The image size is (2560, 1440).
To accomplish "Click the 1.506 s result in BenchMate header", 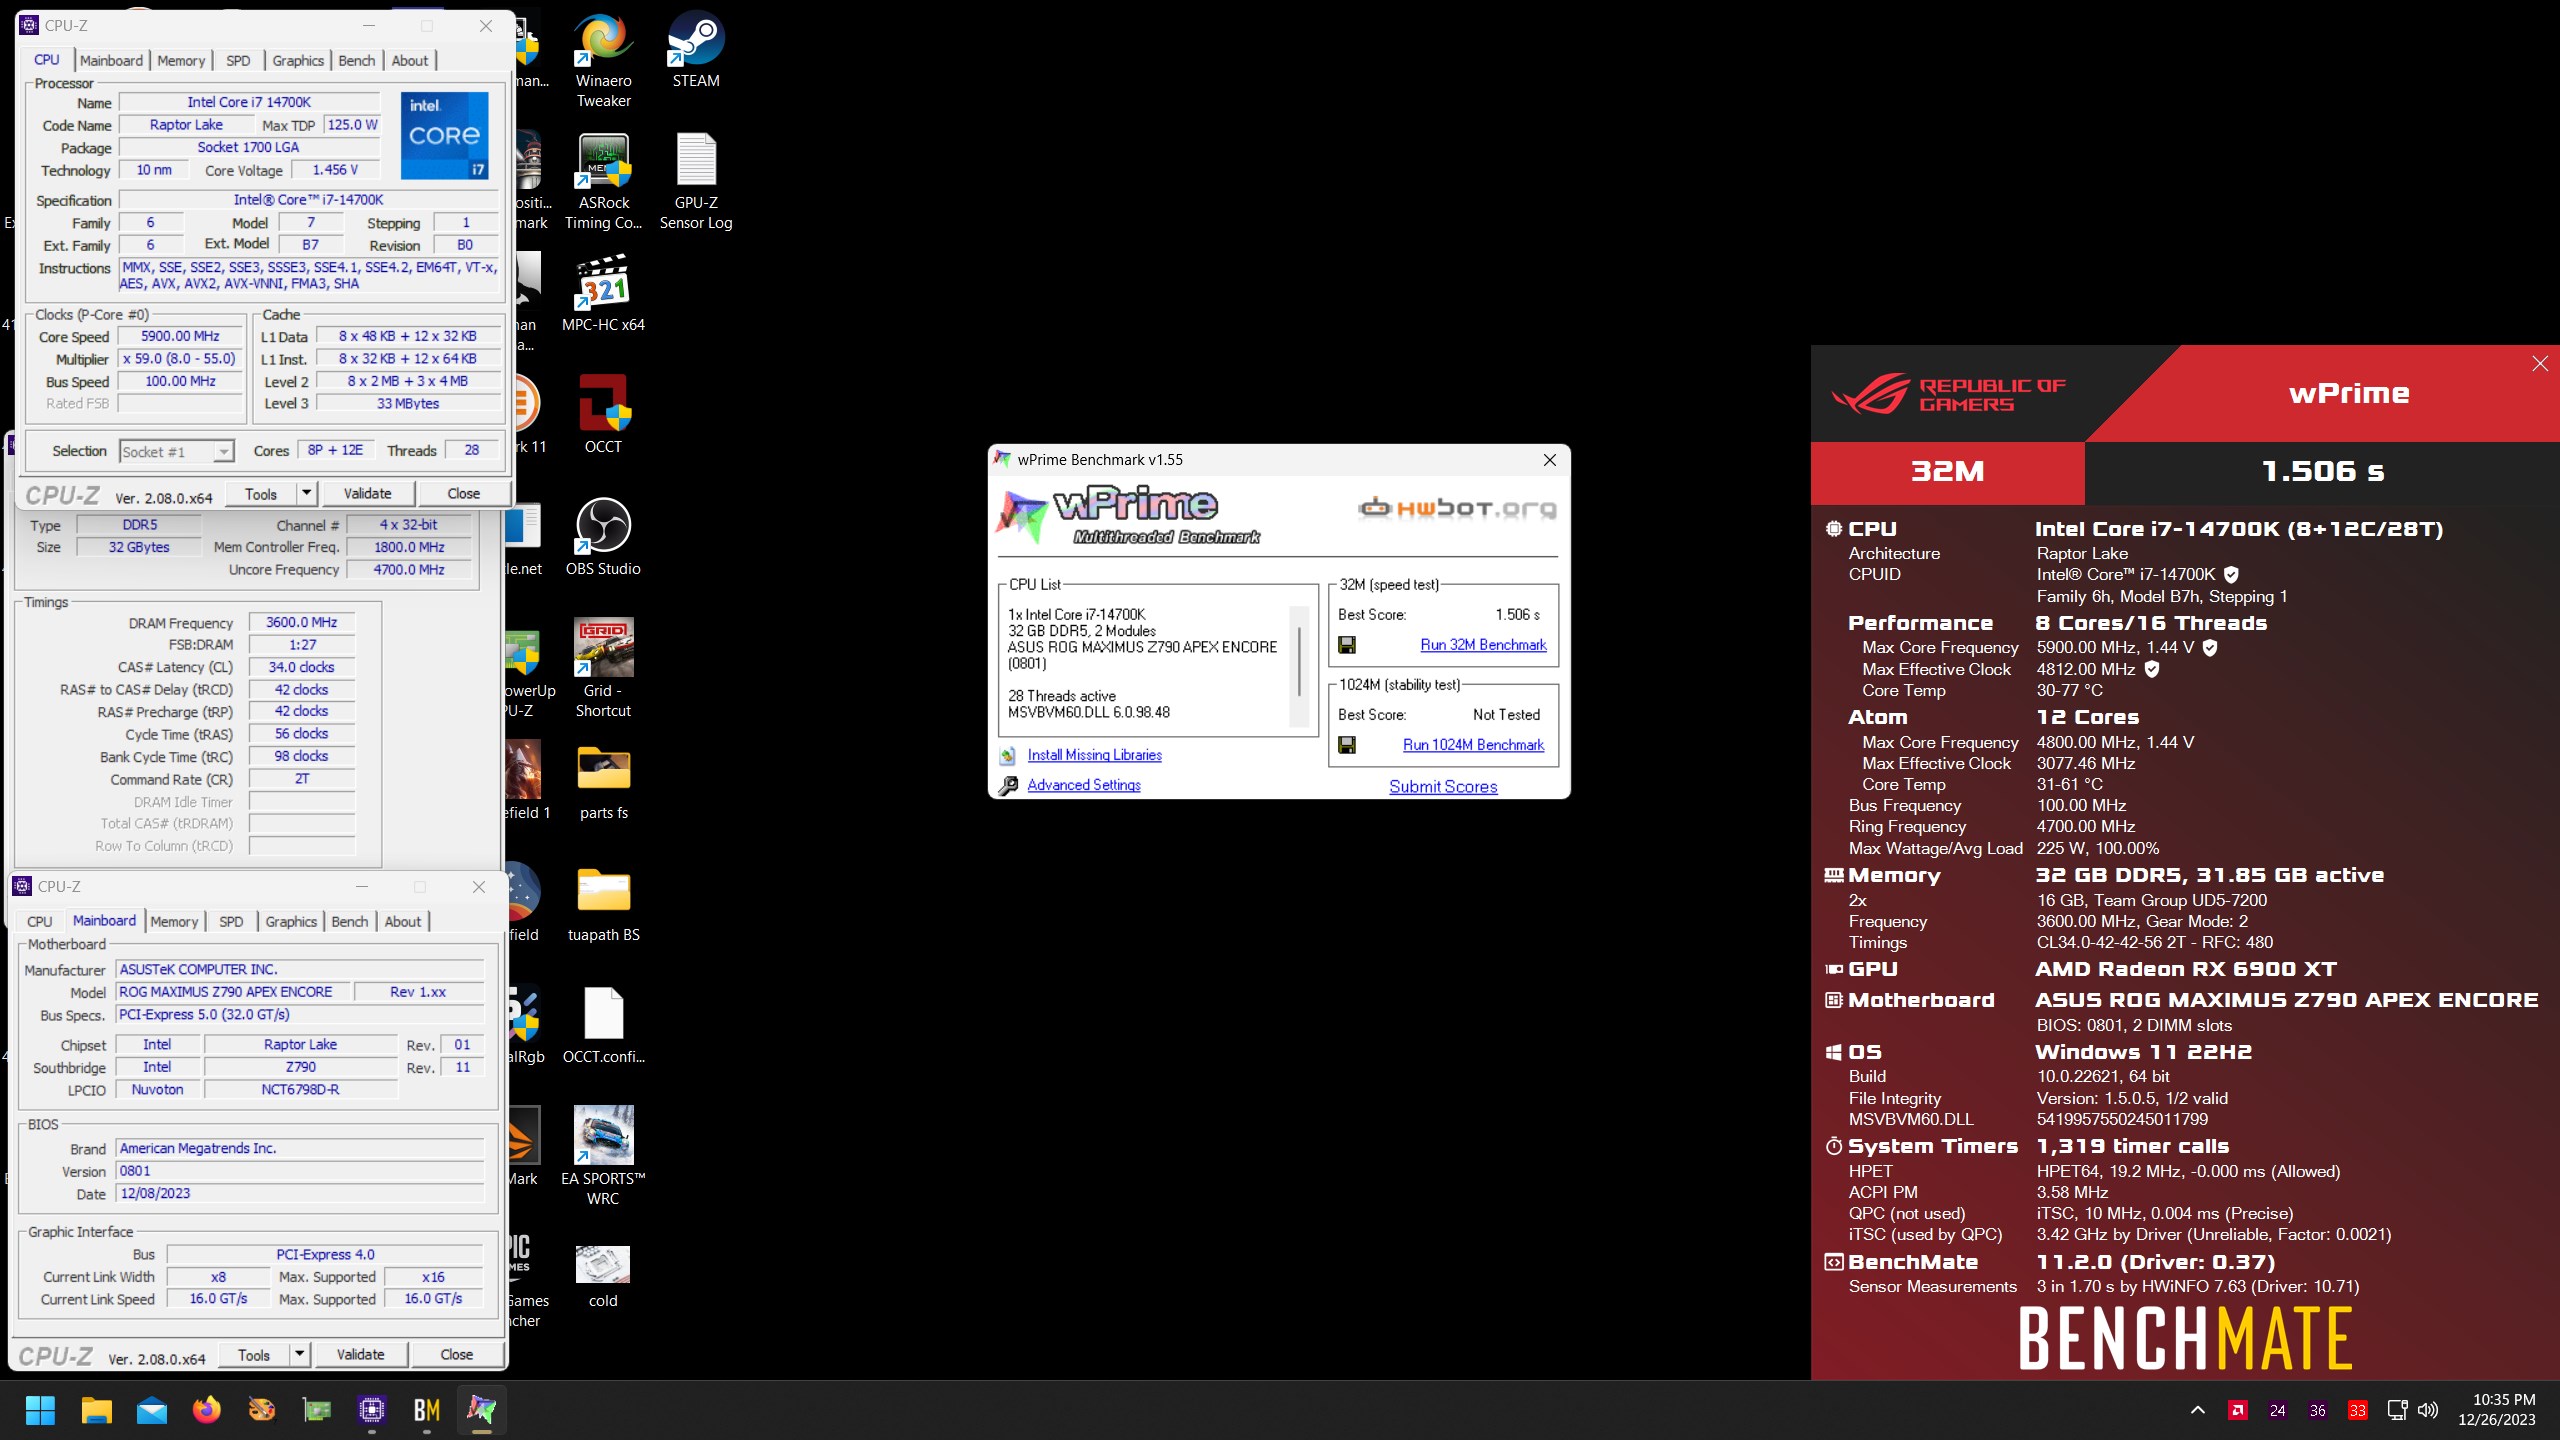I will (2322, 471).
